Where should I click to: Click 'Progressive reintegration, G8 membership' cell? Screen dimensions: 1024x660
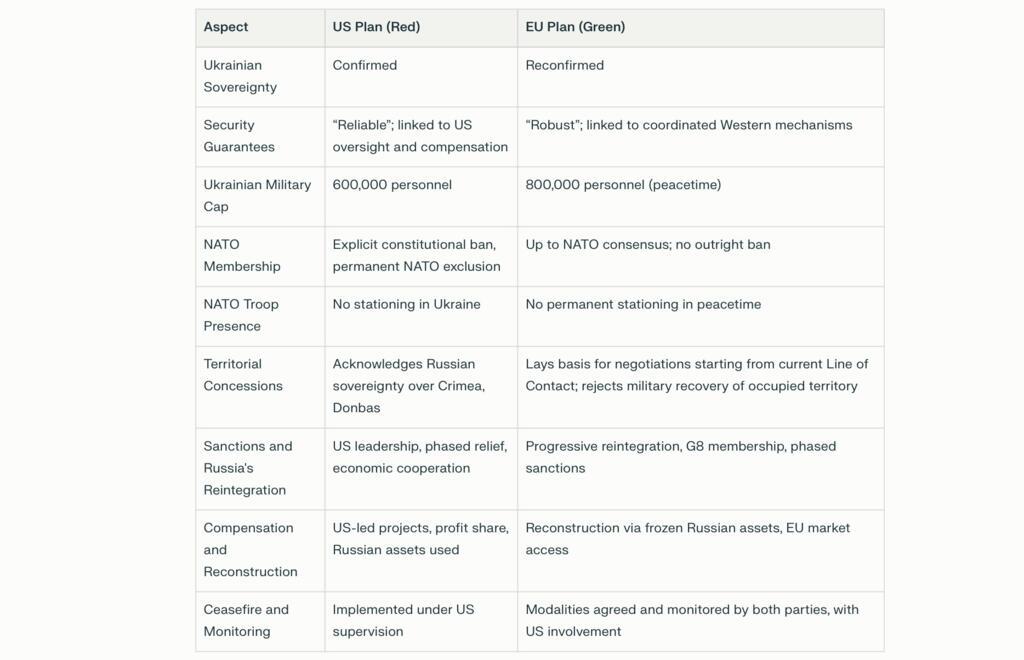coord(680,457)
